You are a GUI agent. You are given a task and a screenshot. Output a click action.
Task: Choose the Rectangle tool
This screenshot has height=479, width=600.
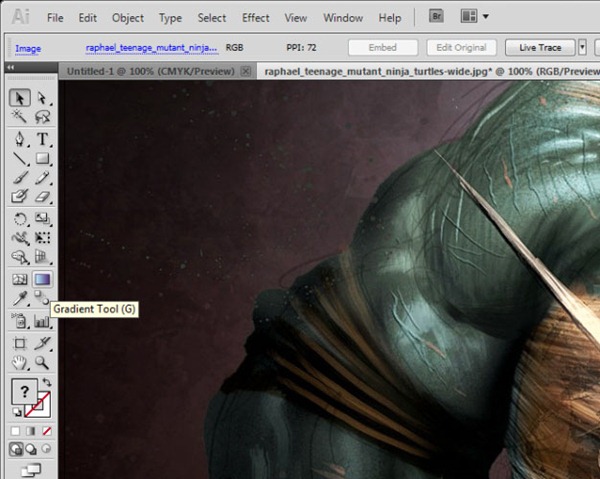[x=42, y=158]
